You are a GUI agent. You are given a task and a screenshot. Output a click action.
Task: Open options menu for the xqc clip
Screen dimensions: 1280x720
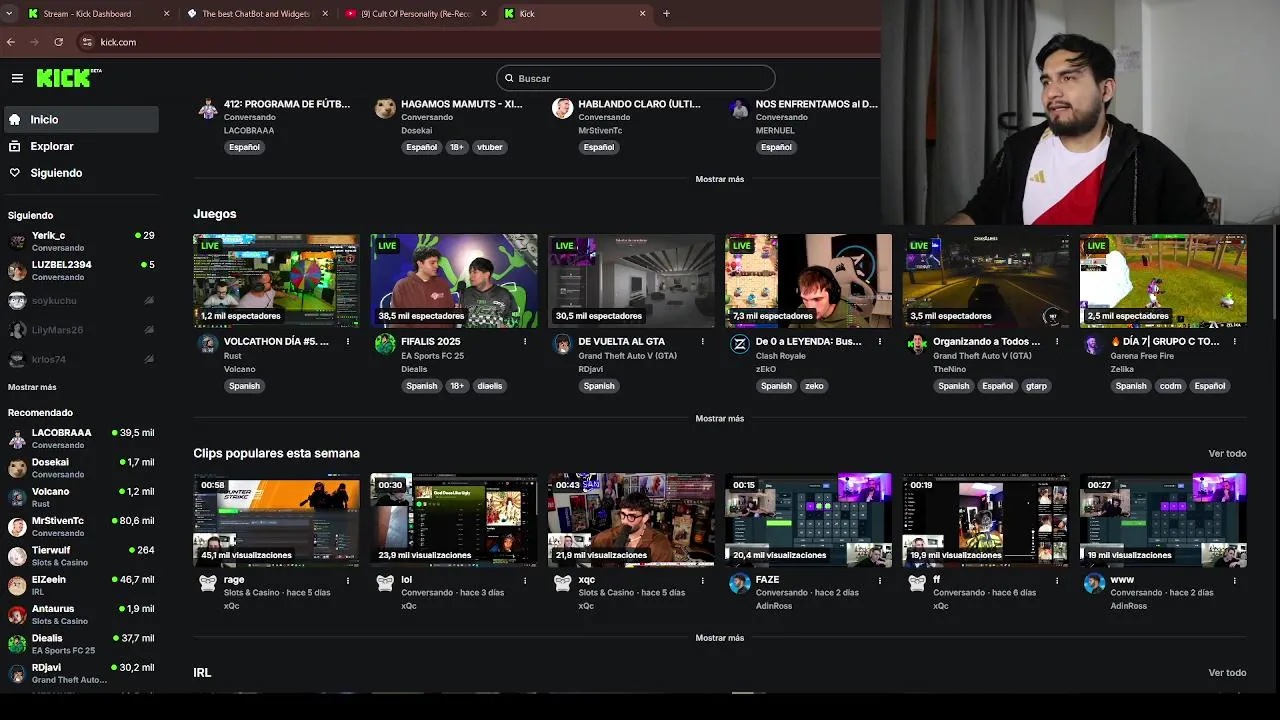tap(702, 580)
